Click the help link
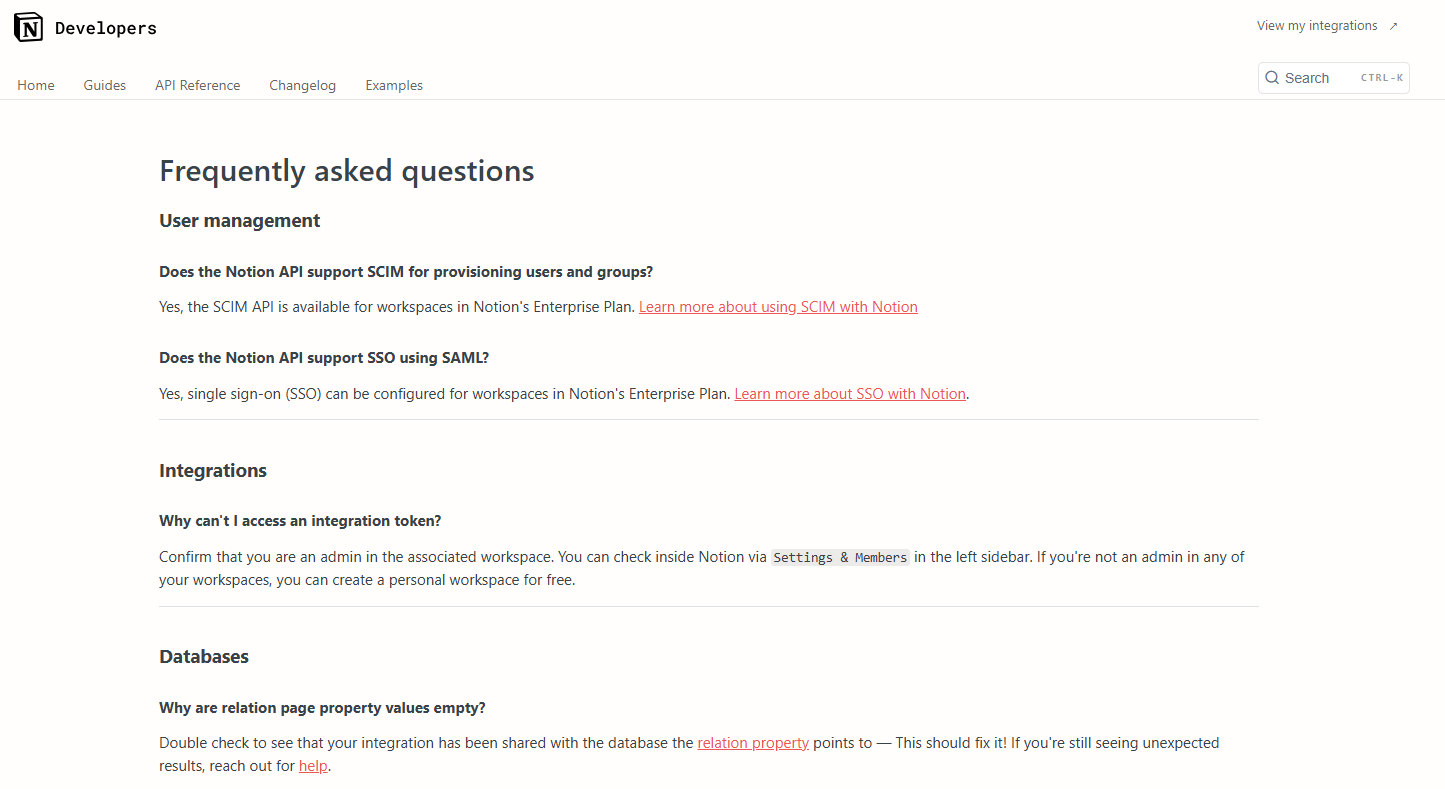This screenshot has height=789, width=1445. [313, 767]
